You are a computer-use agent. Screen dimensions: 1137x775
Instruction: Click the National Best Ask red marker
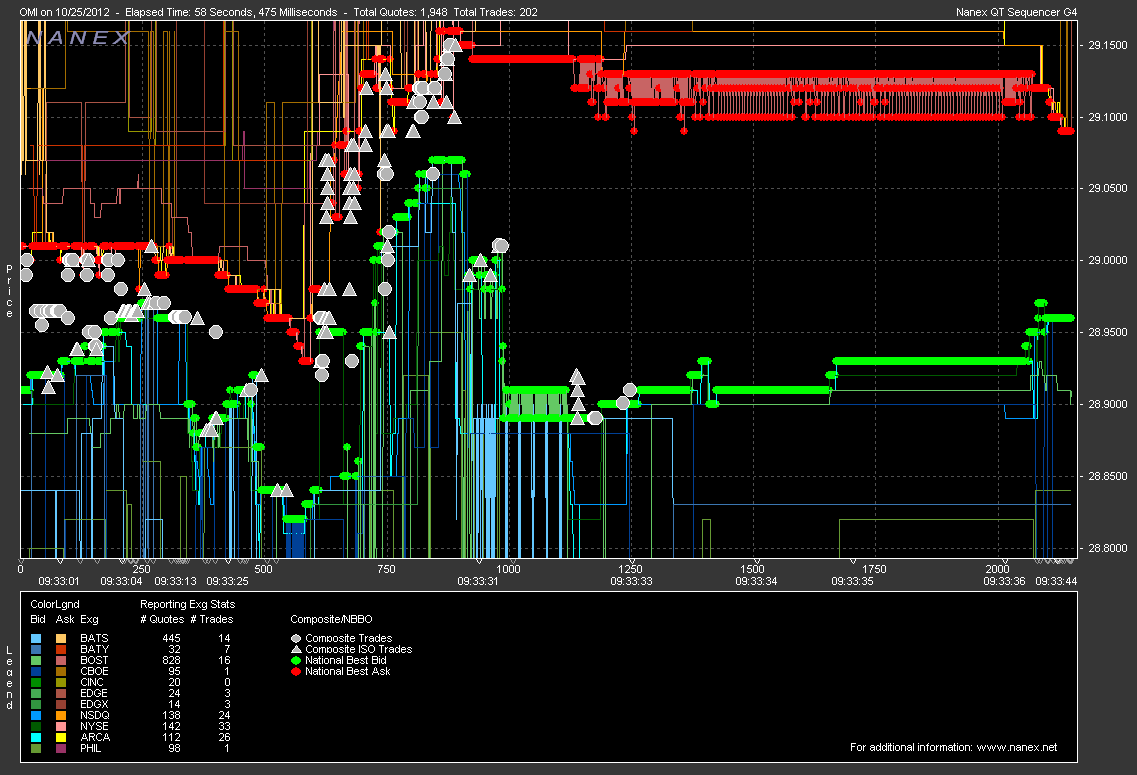pyautogui.click(x=296, y=671)
